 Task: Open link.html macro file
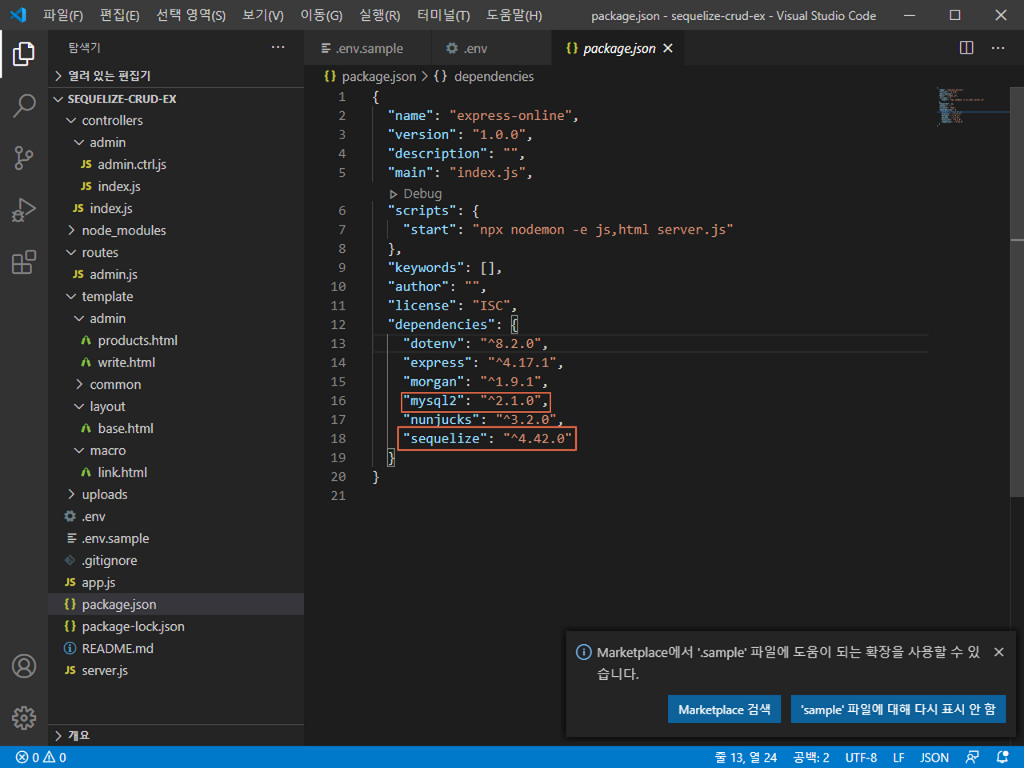[x=122, y=472]
